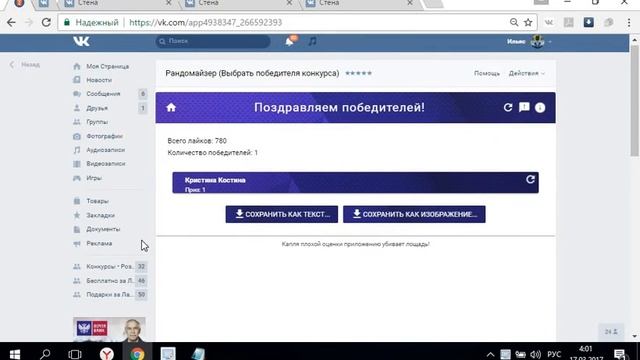The image size is (640, 360).
Task: Open Моя Страница in sidebar
Action: pyautogui.click(x=108, y=66)
